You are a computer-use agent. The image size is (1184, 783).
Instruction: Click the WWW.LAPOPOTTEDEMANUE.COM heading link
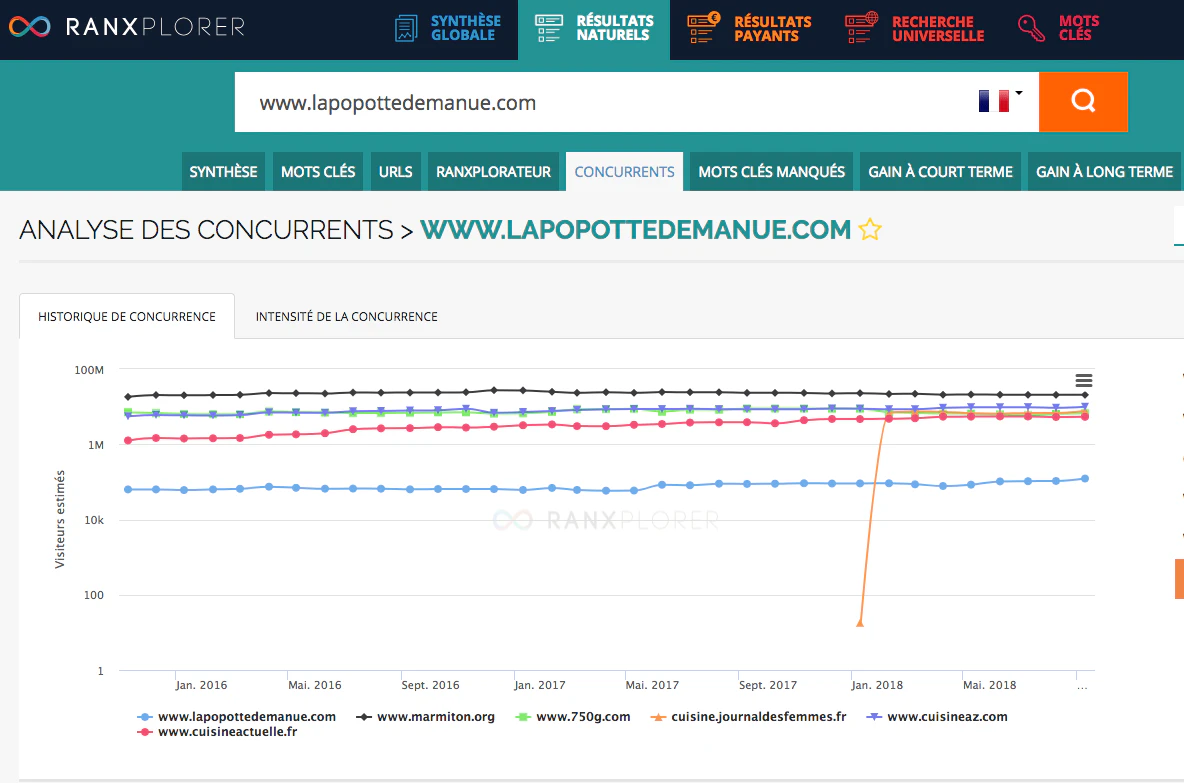tap(636, 230)
